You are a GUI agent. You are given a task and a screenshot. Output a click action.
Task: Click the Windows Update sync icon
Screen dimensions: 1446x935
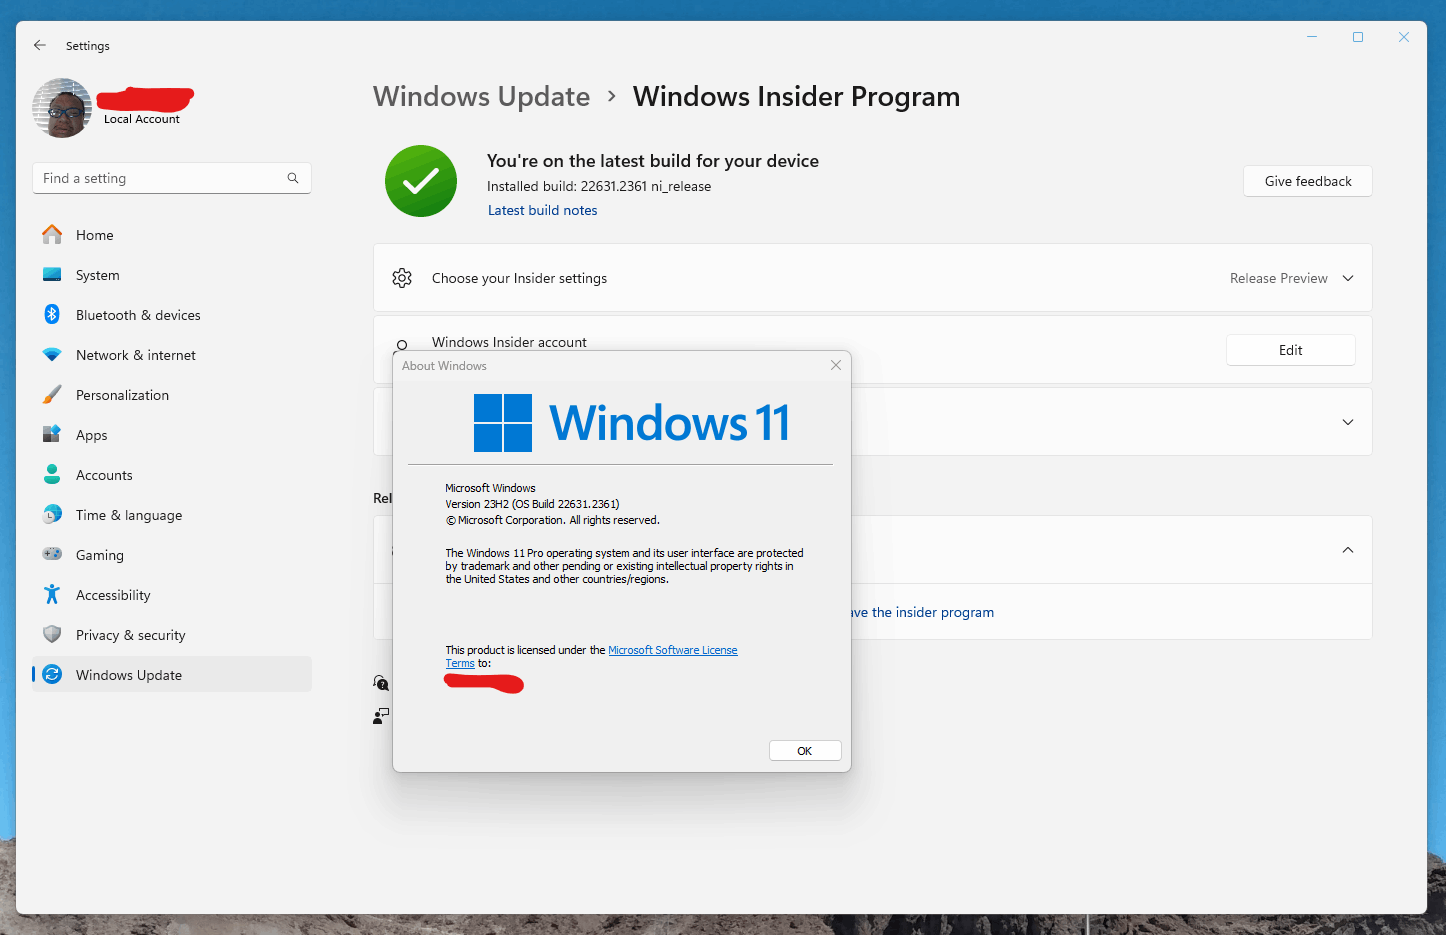click(x=52, y=675)
